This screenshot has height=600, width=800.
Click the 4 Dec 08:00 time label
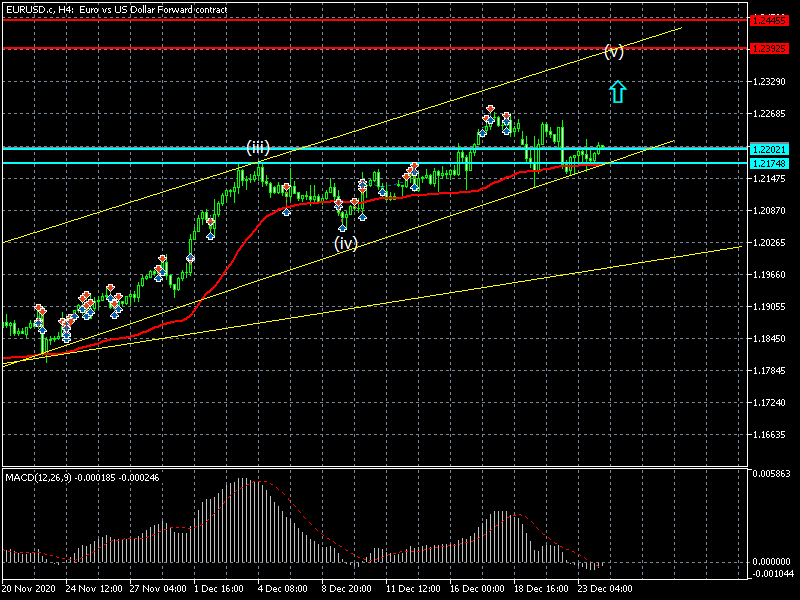pos(284,589)
